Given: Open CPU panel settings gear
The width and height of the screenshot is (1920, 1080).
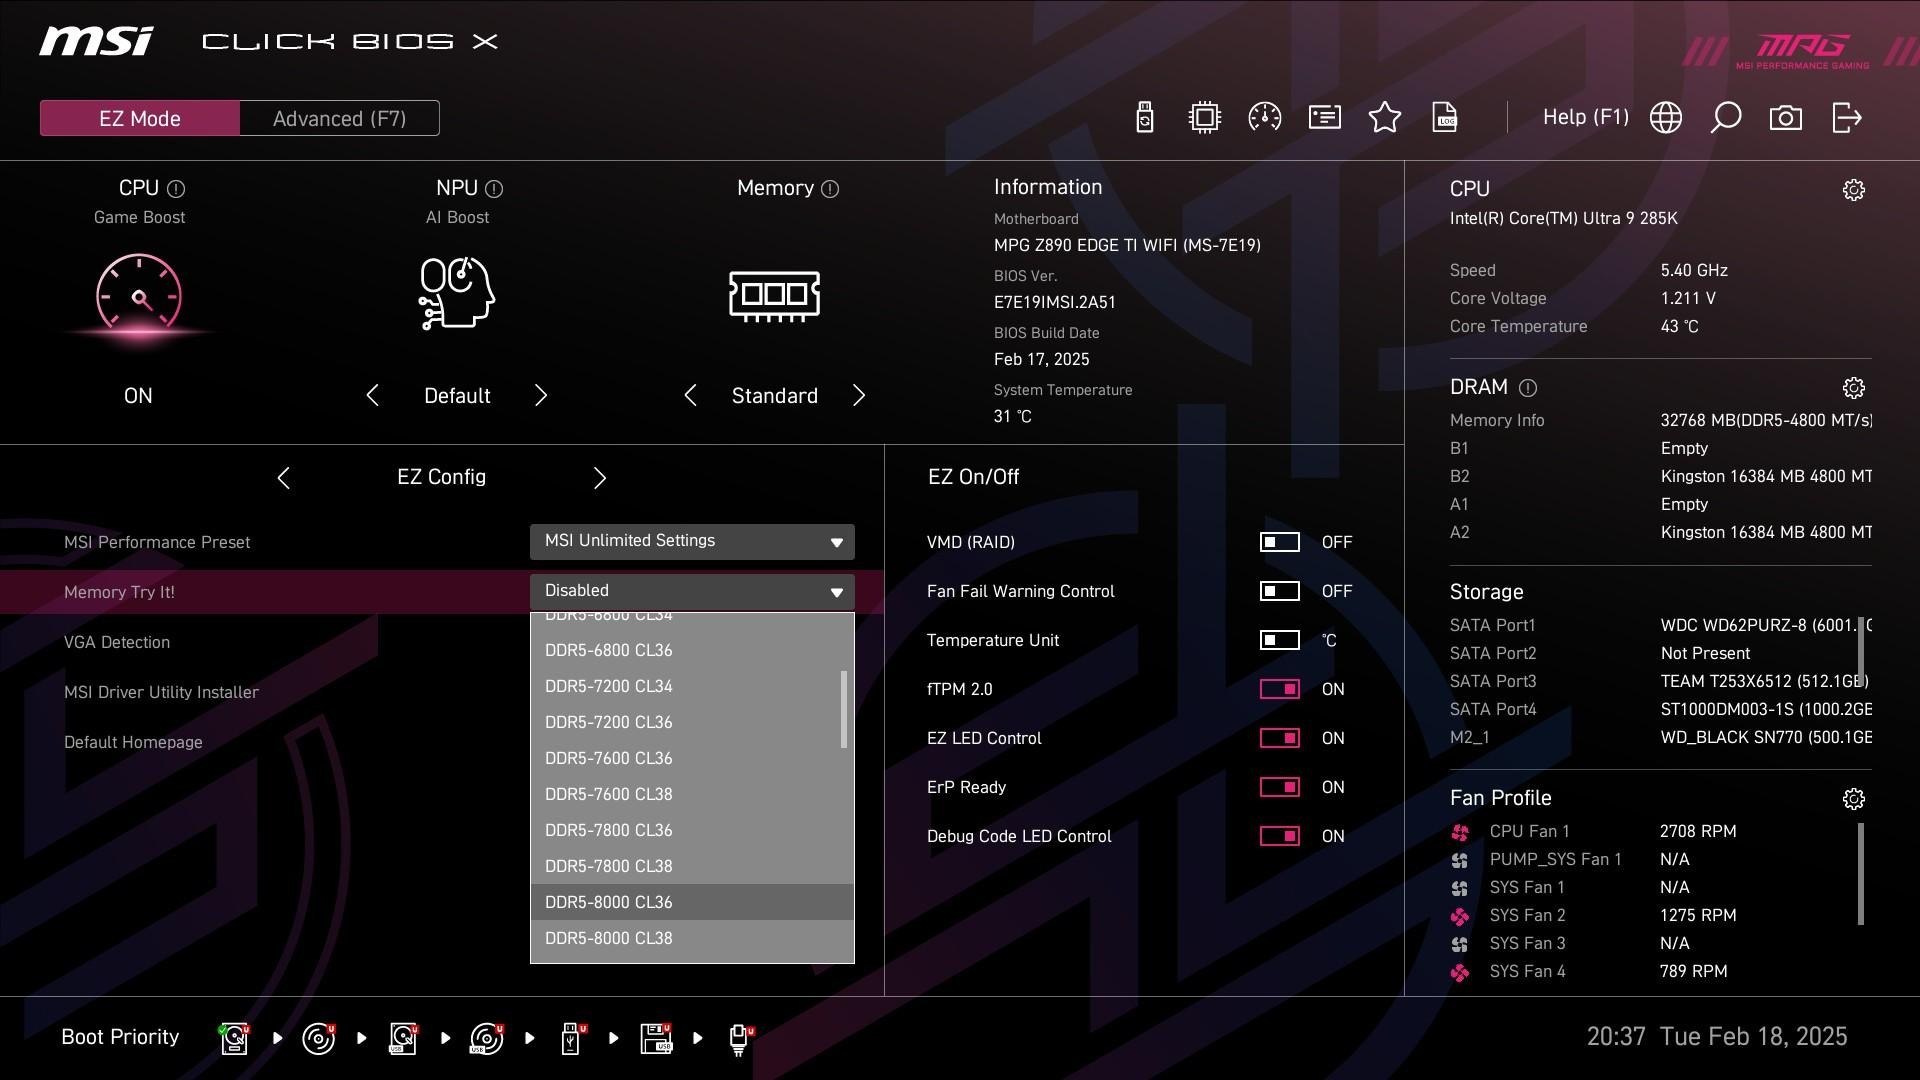Looking at the screenshot, I should point(1854,190).
